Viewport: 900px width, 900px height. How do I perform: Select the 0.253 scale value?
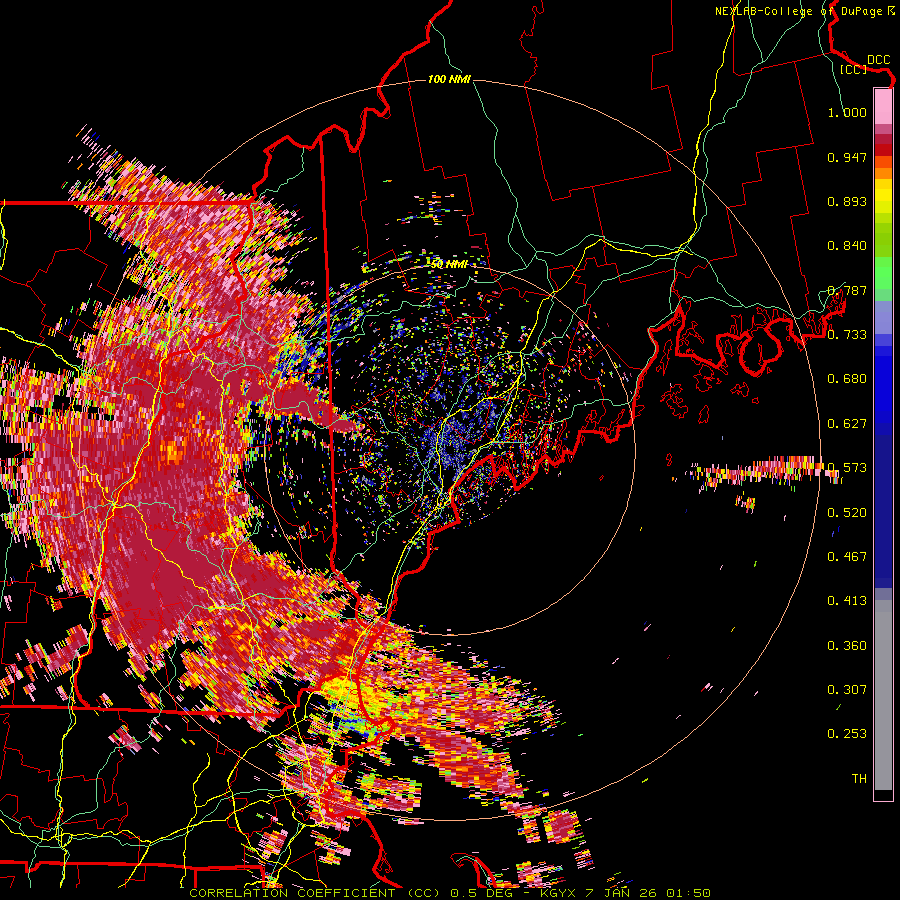coord(847,734)
